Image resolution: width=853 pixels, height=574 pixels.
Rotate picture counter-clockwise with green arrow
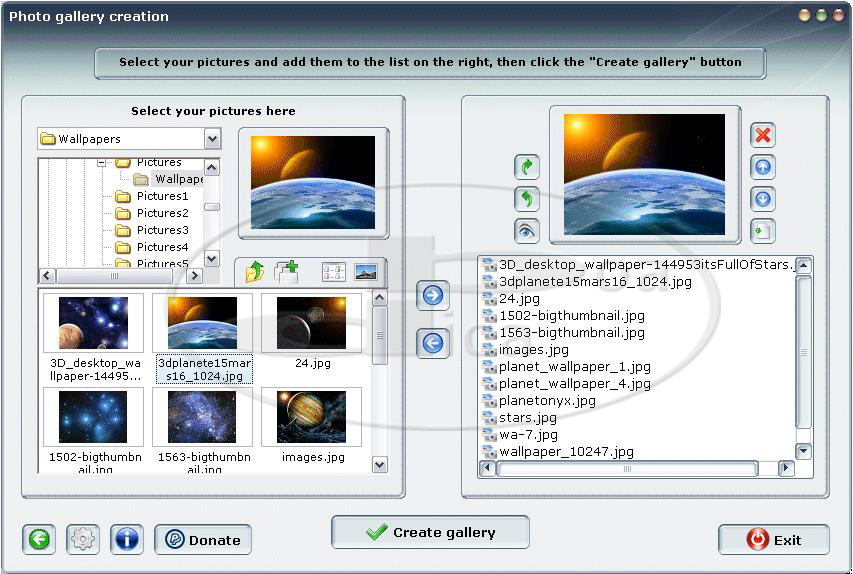[x=527, y=199]
